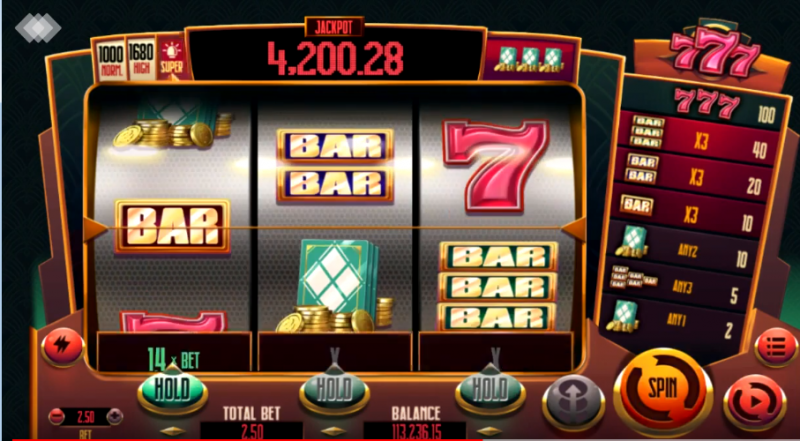800x441 pixels.
Task: Start autoplay with the red circular arrow button
Action: coord(755,403)
